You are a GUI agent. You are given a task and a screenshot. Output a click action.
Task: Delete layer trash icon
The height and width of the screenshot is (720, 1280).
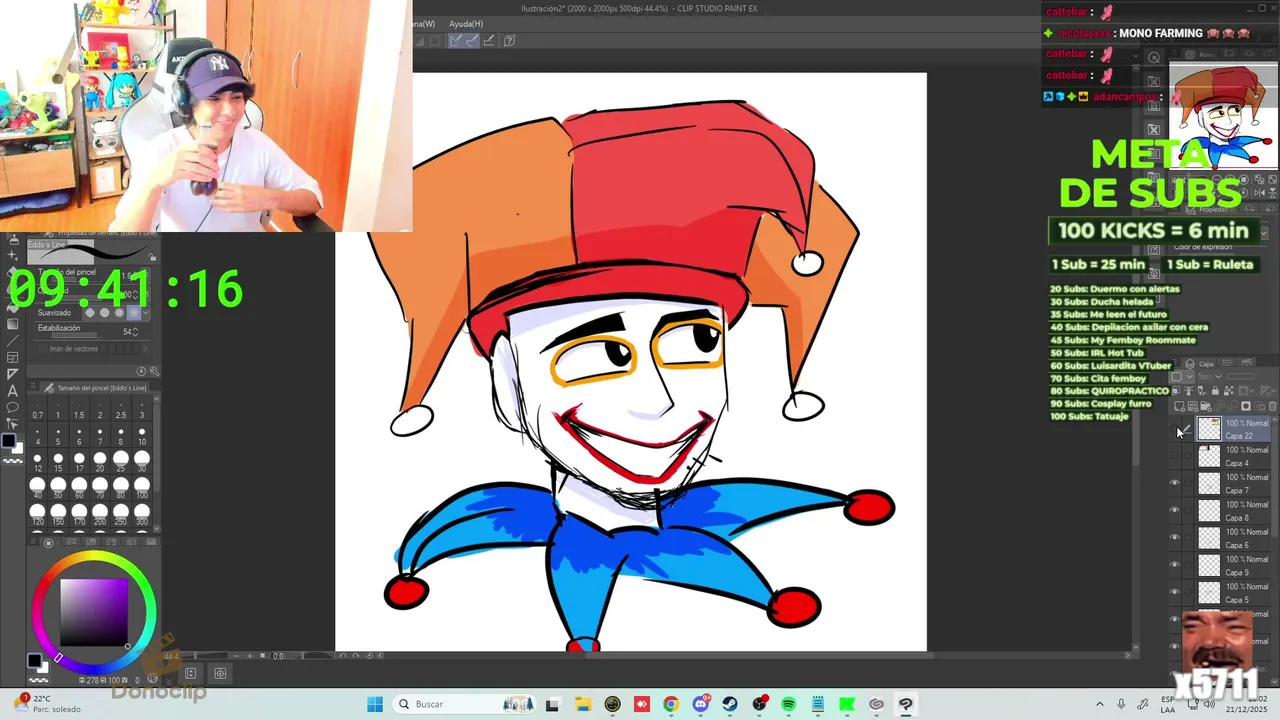tap(1272, 406)
